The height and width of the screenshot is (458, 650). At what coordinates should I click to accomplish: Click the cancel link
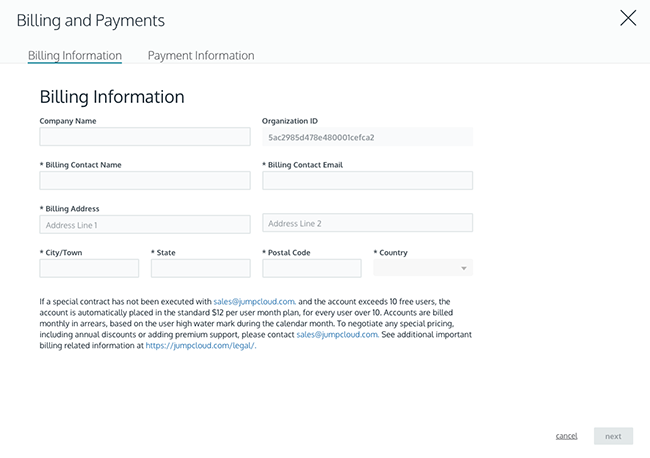(566, 436)
